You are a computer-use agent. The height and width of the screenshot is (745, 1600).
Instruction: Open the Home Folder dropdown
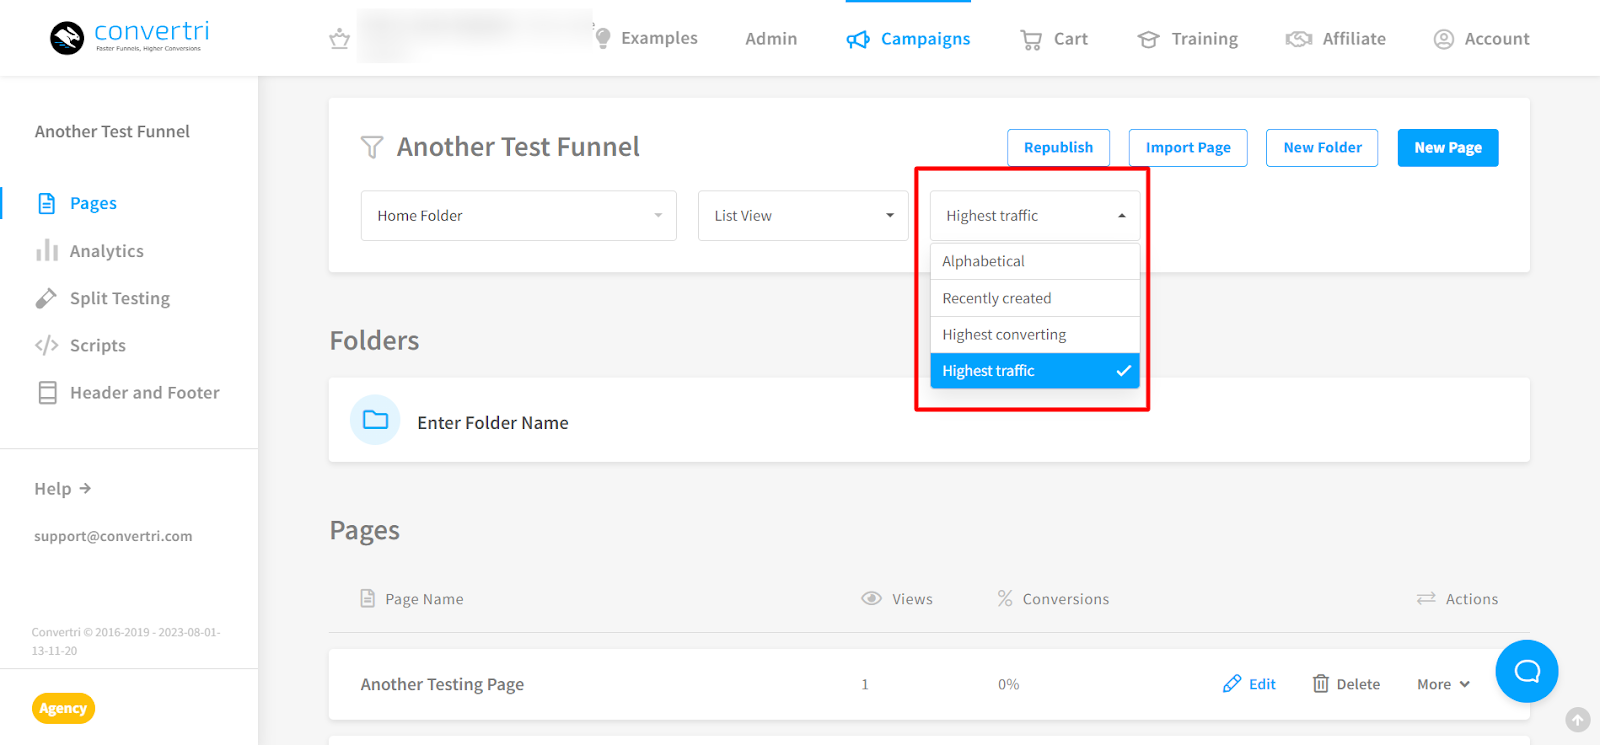point(518,216)
